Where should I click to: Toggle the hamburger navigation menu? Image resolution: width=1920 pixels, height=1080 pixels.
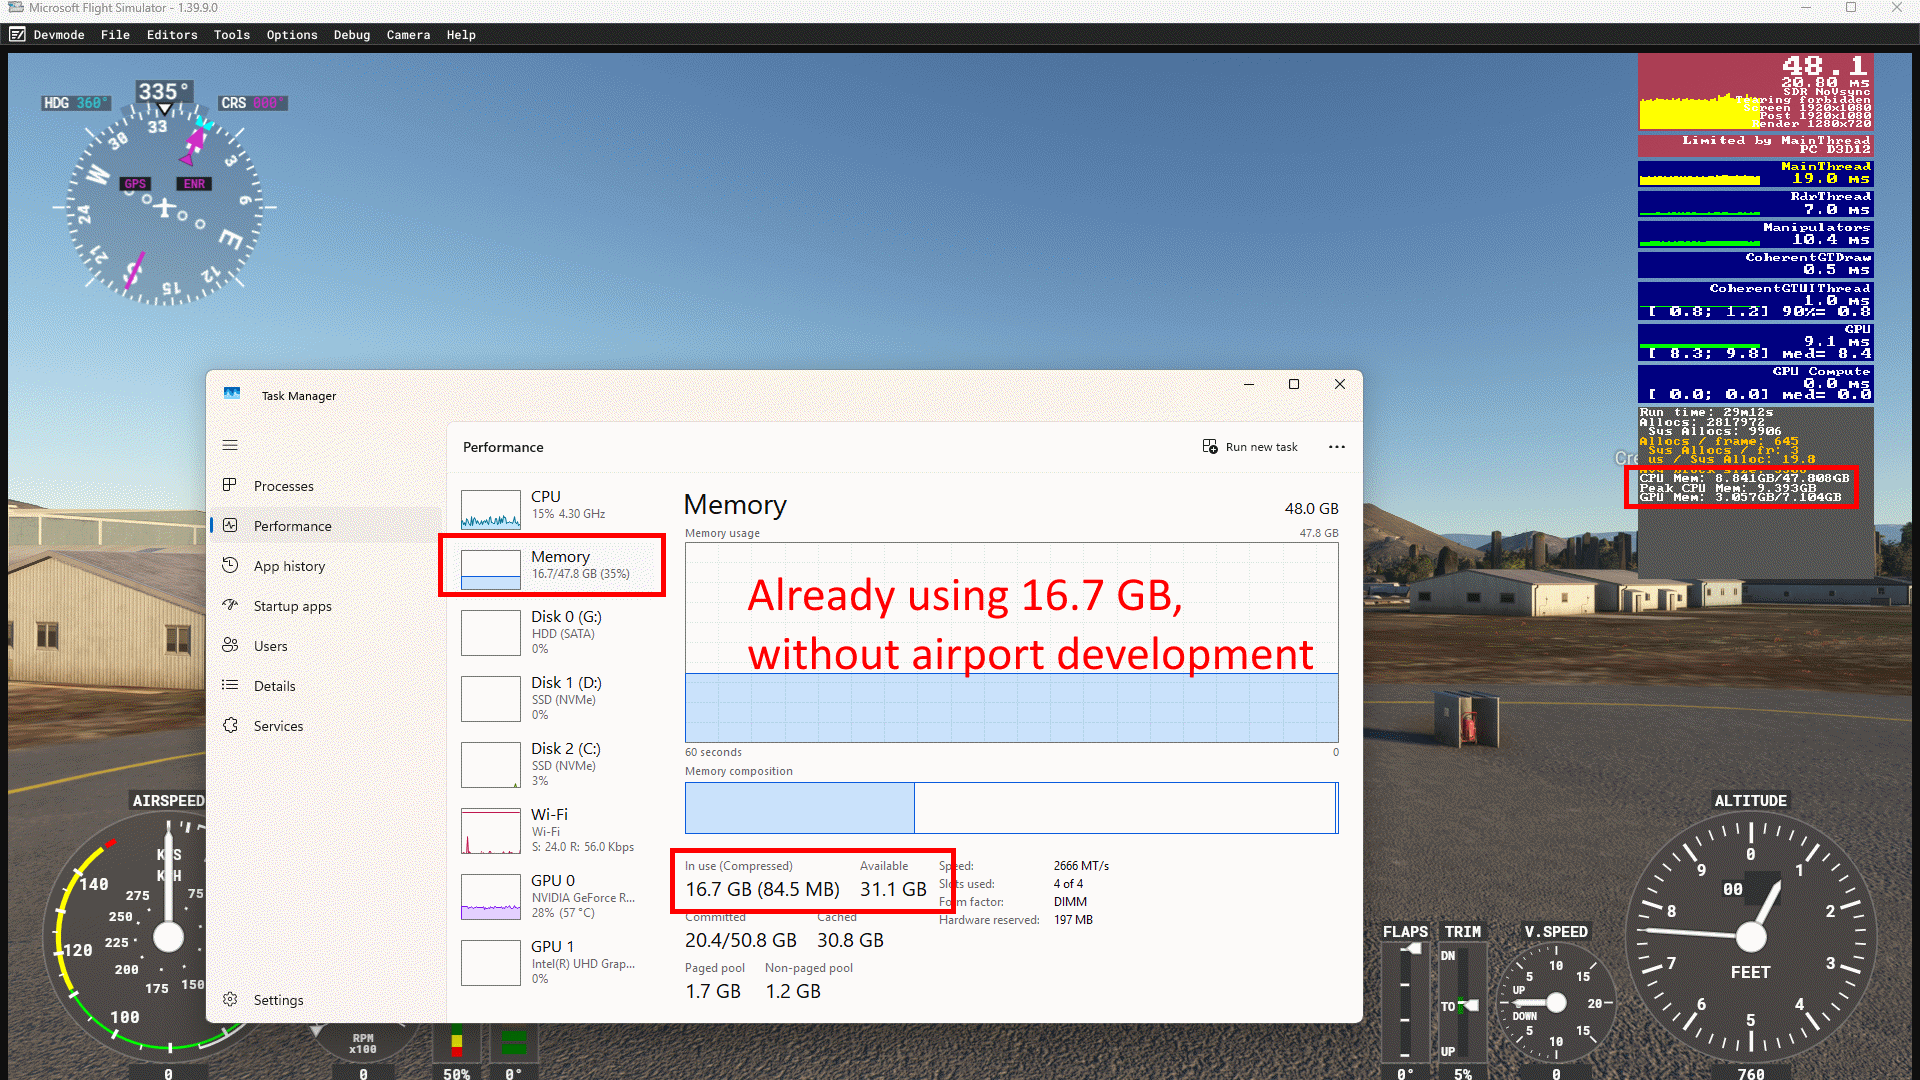tap(230, 445)
